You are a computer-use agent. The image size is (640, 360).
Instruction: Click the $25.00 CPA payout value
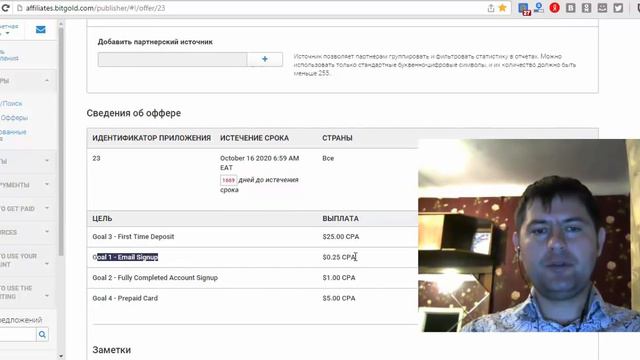[x=341, y=237]
